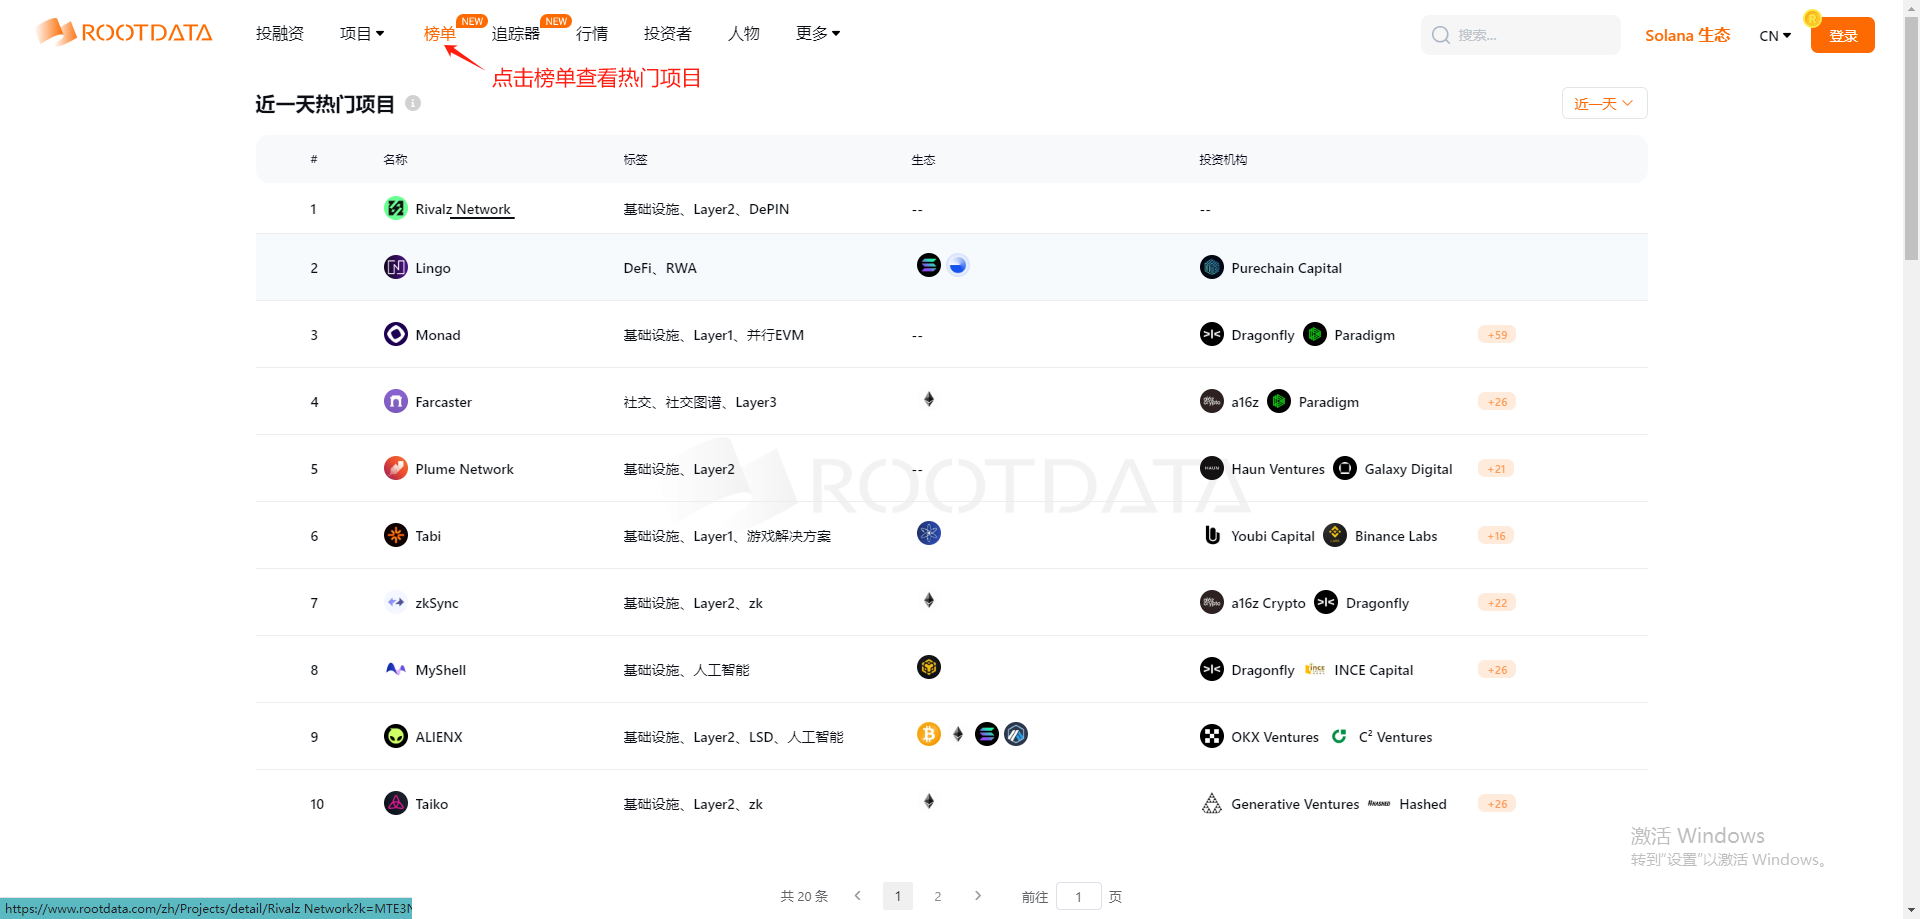The height and width of the screenshot is (919, 1920).
Task: Open the 追踪器 tracker menu
Action: (516, 34)
